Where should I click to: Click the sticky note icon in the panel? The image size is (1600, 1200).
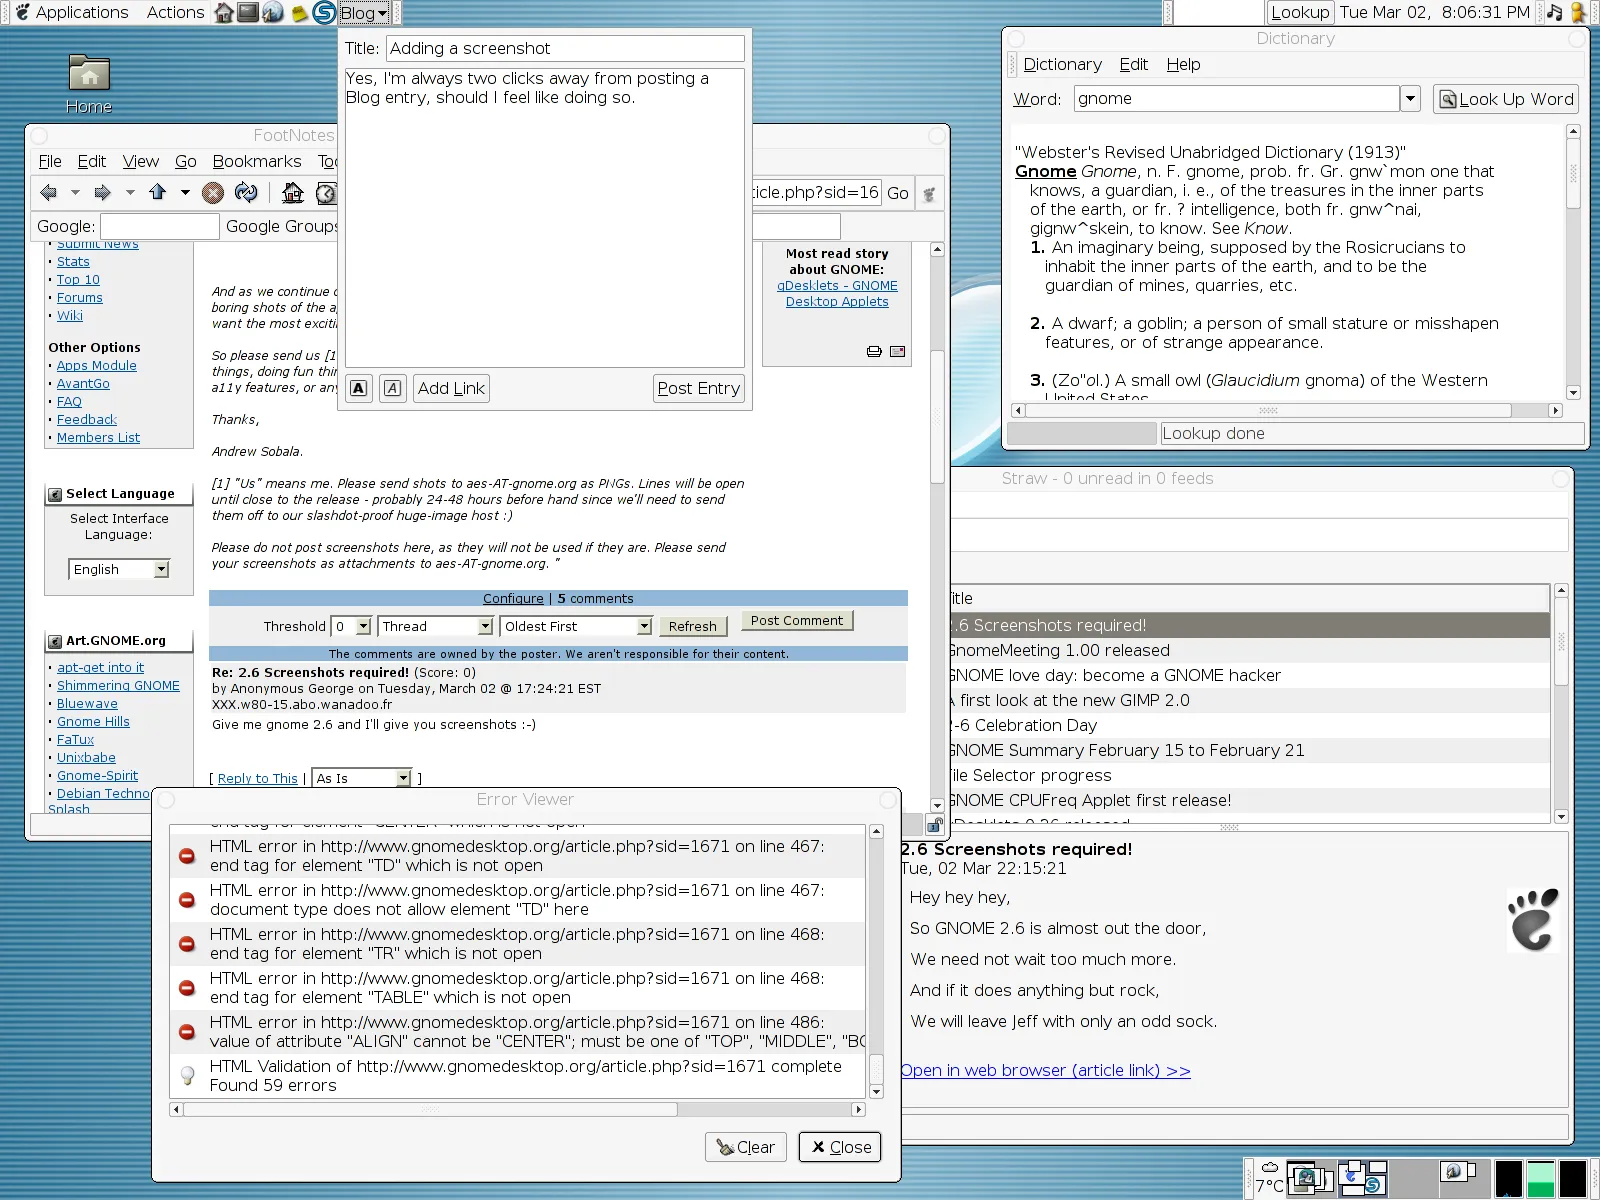(x=299, y=13)
